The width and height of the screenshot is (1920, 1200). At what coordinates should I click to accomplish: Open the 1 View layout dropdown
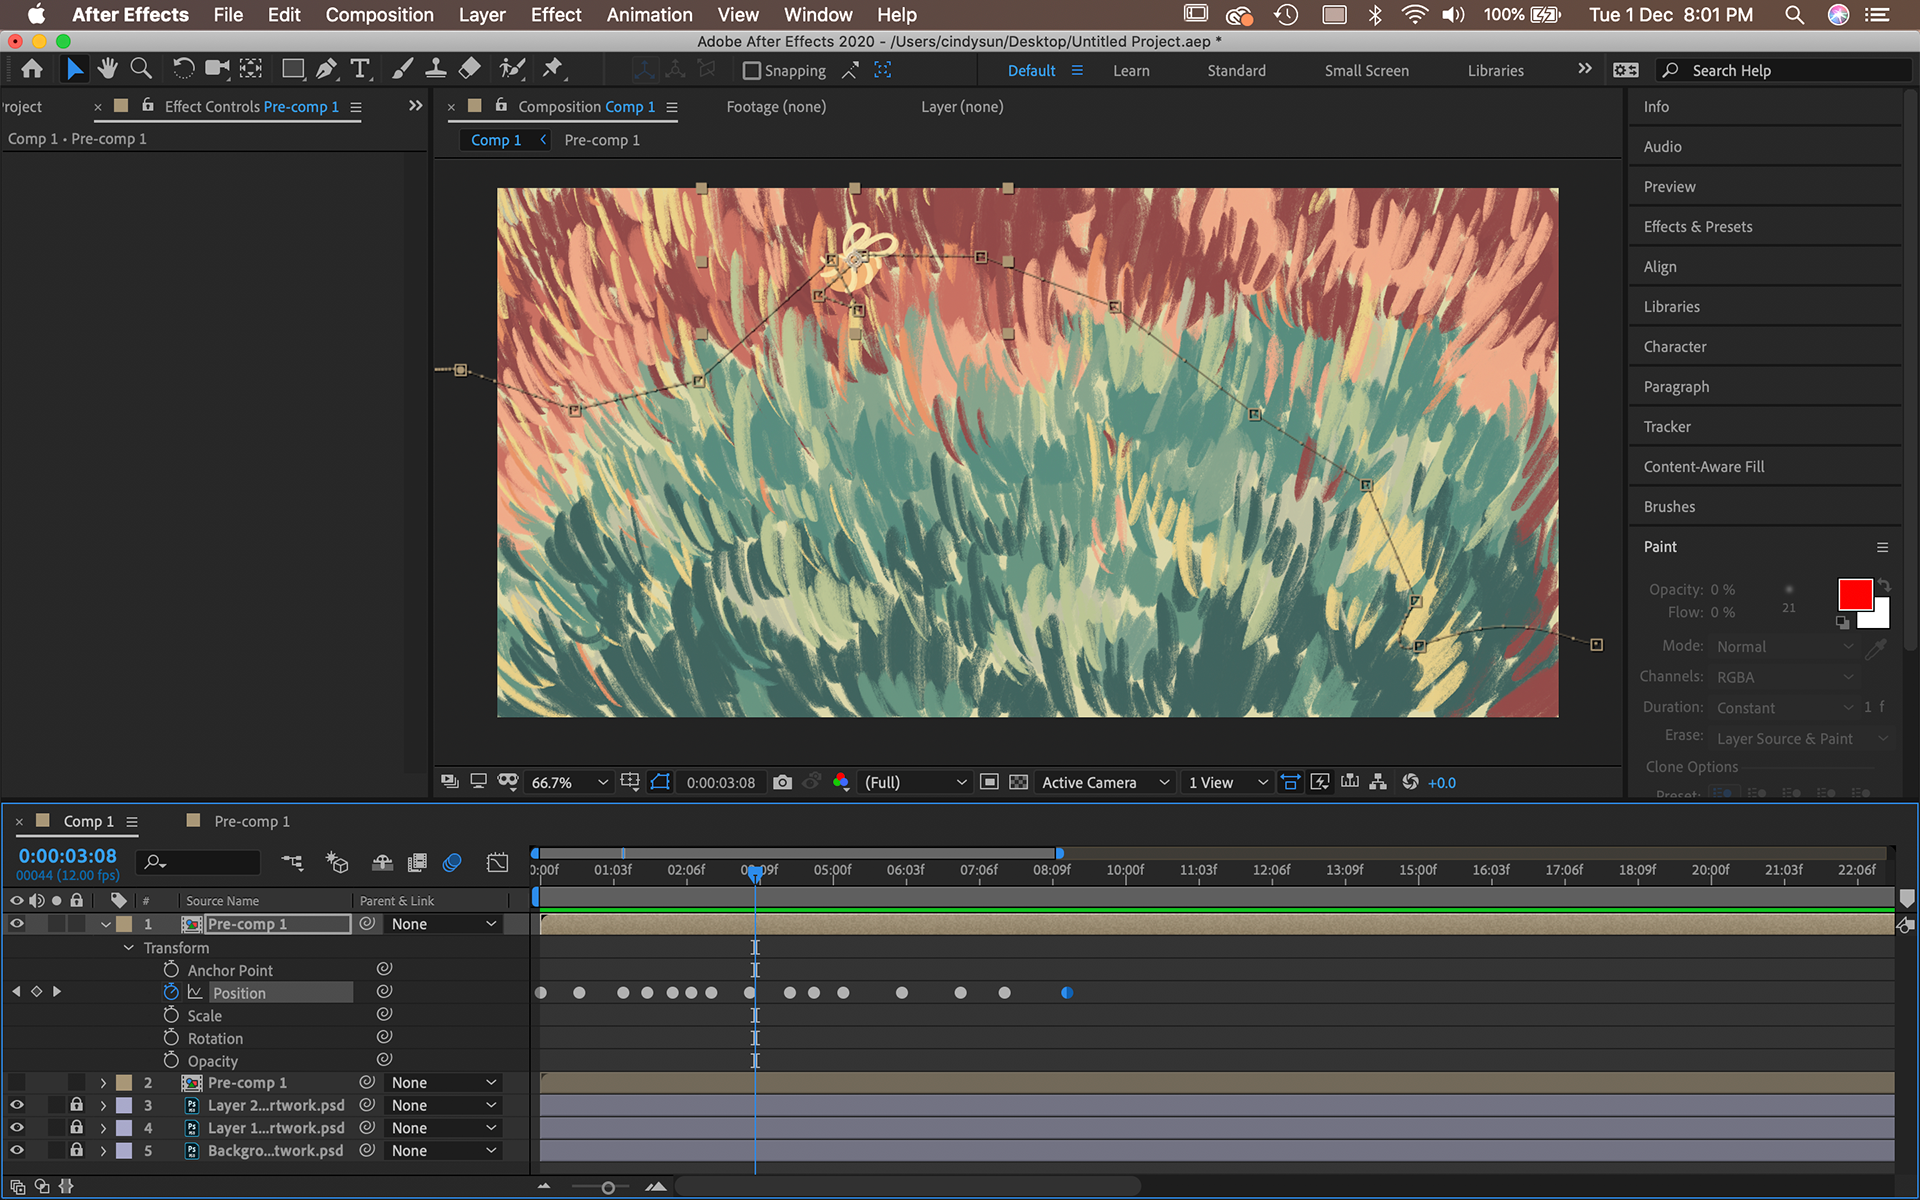(x=1227, y=783)
